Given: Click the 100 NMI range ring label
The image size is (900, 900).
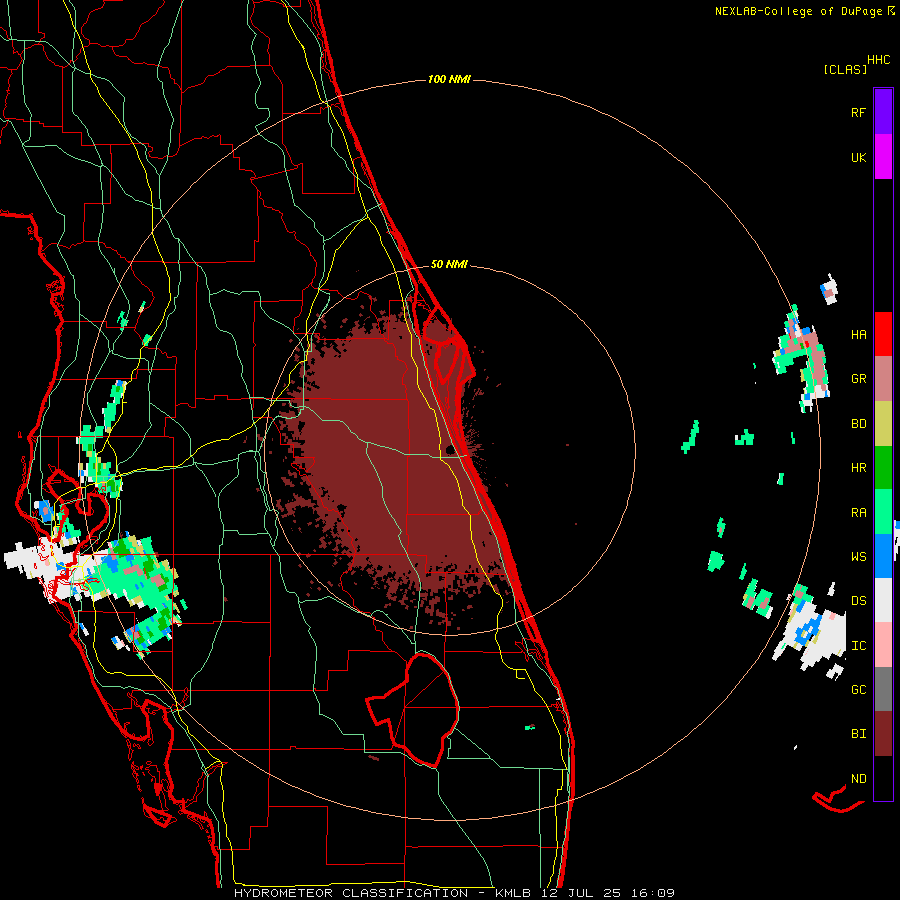Looking at the screenshot, I should (x=449, y=79).
